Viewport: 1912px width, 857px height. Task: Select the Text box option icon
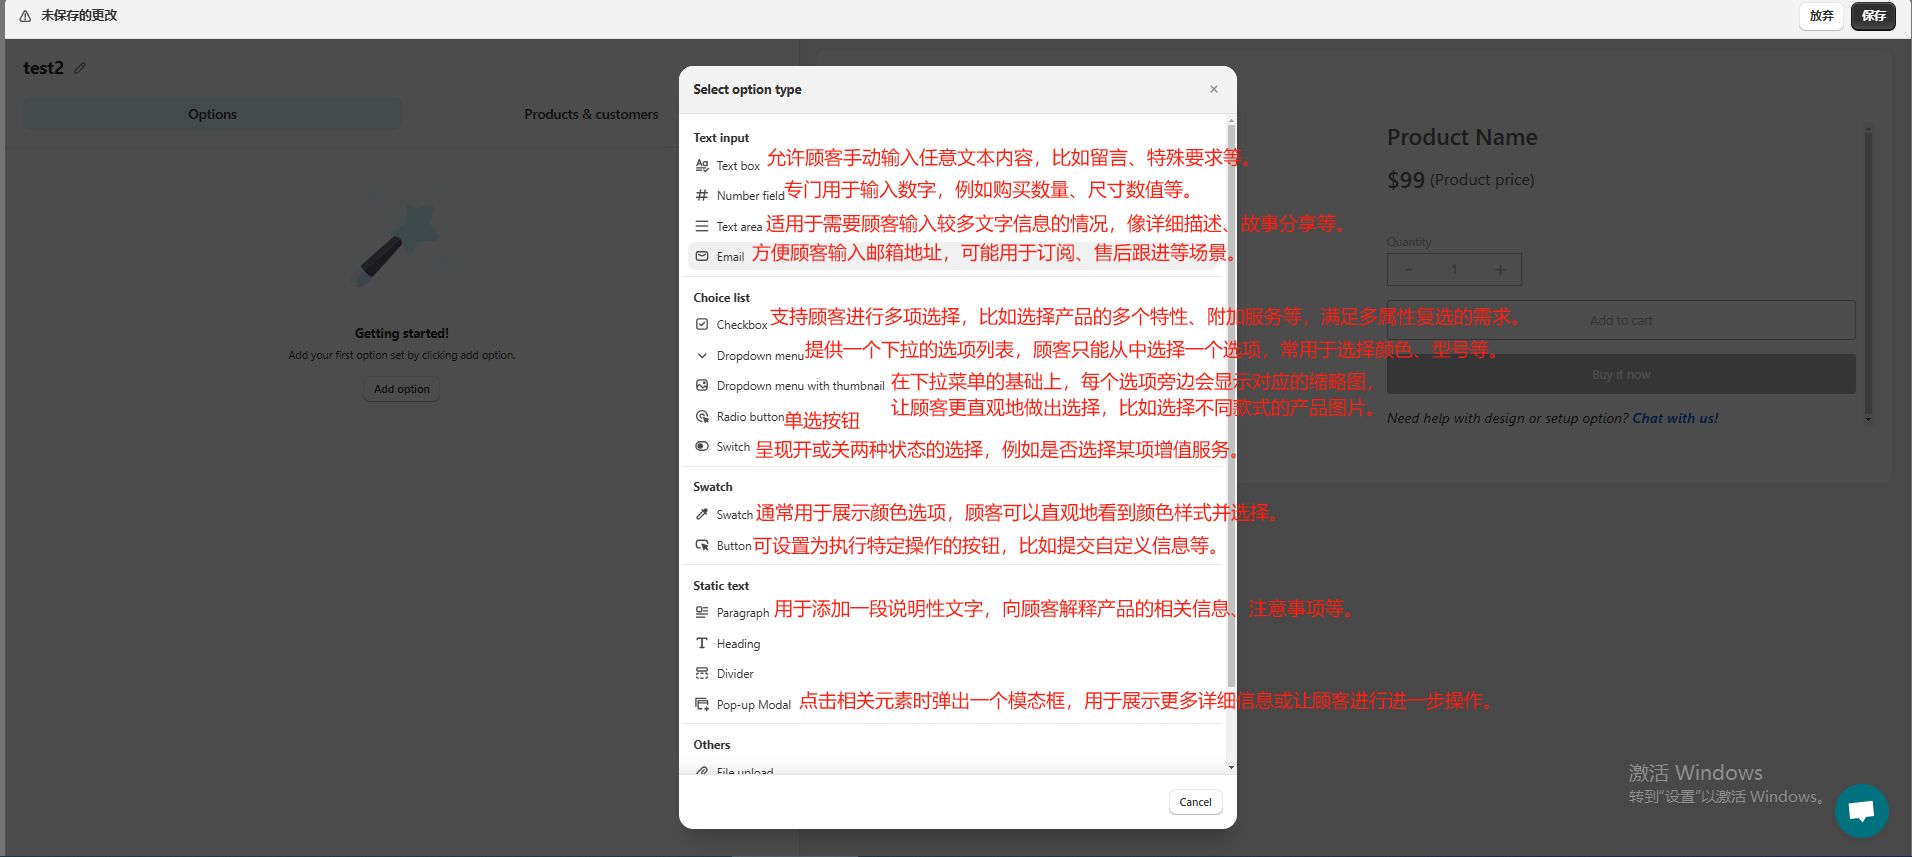702,166
